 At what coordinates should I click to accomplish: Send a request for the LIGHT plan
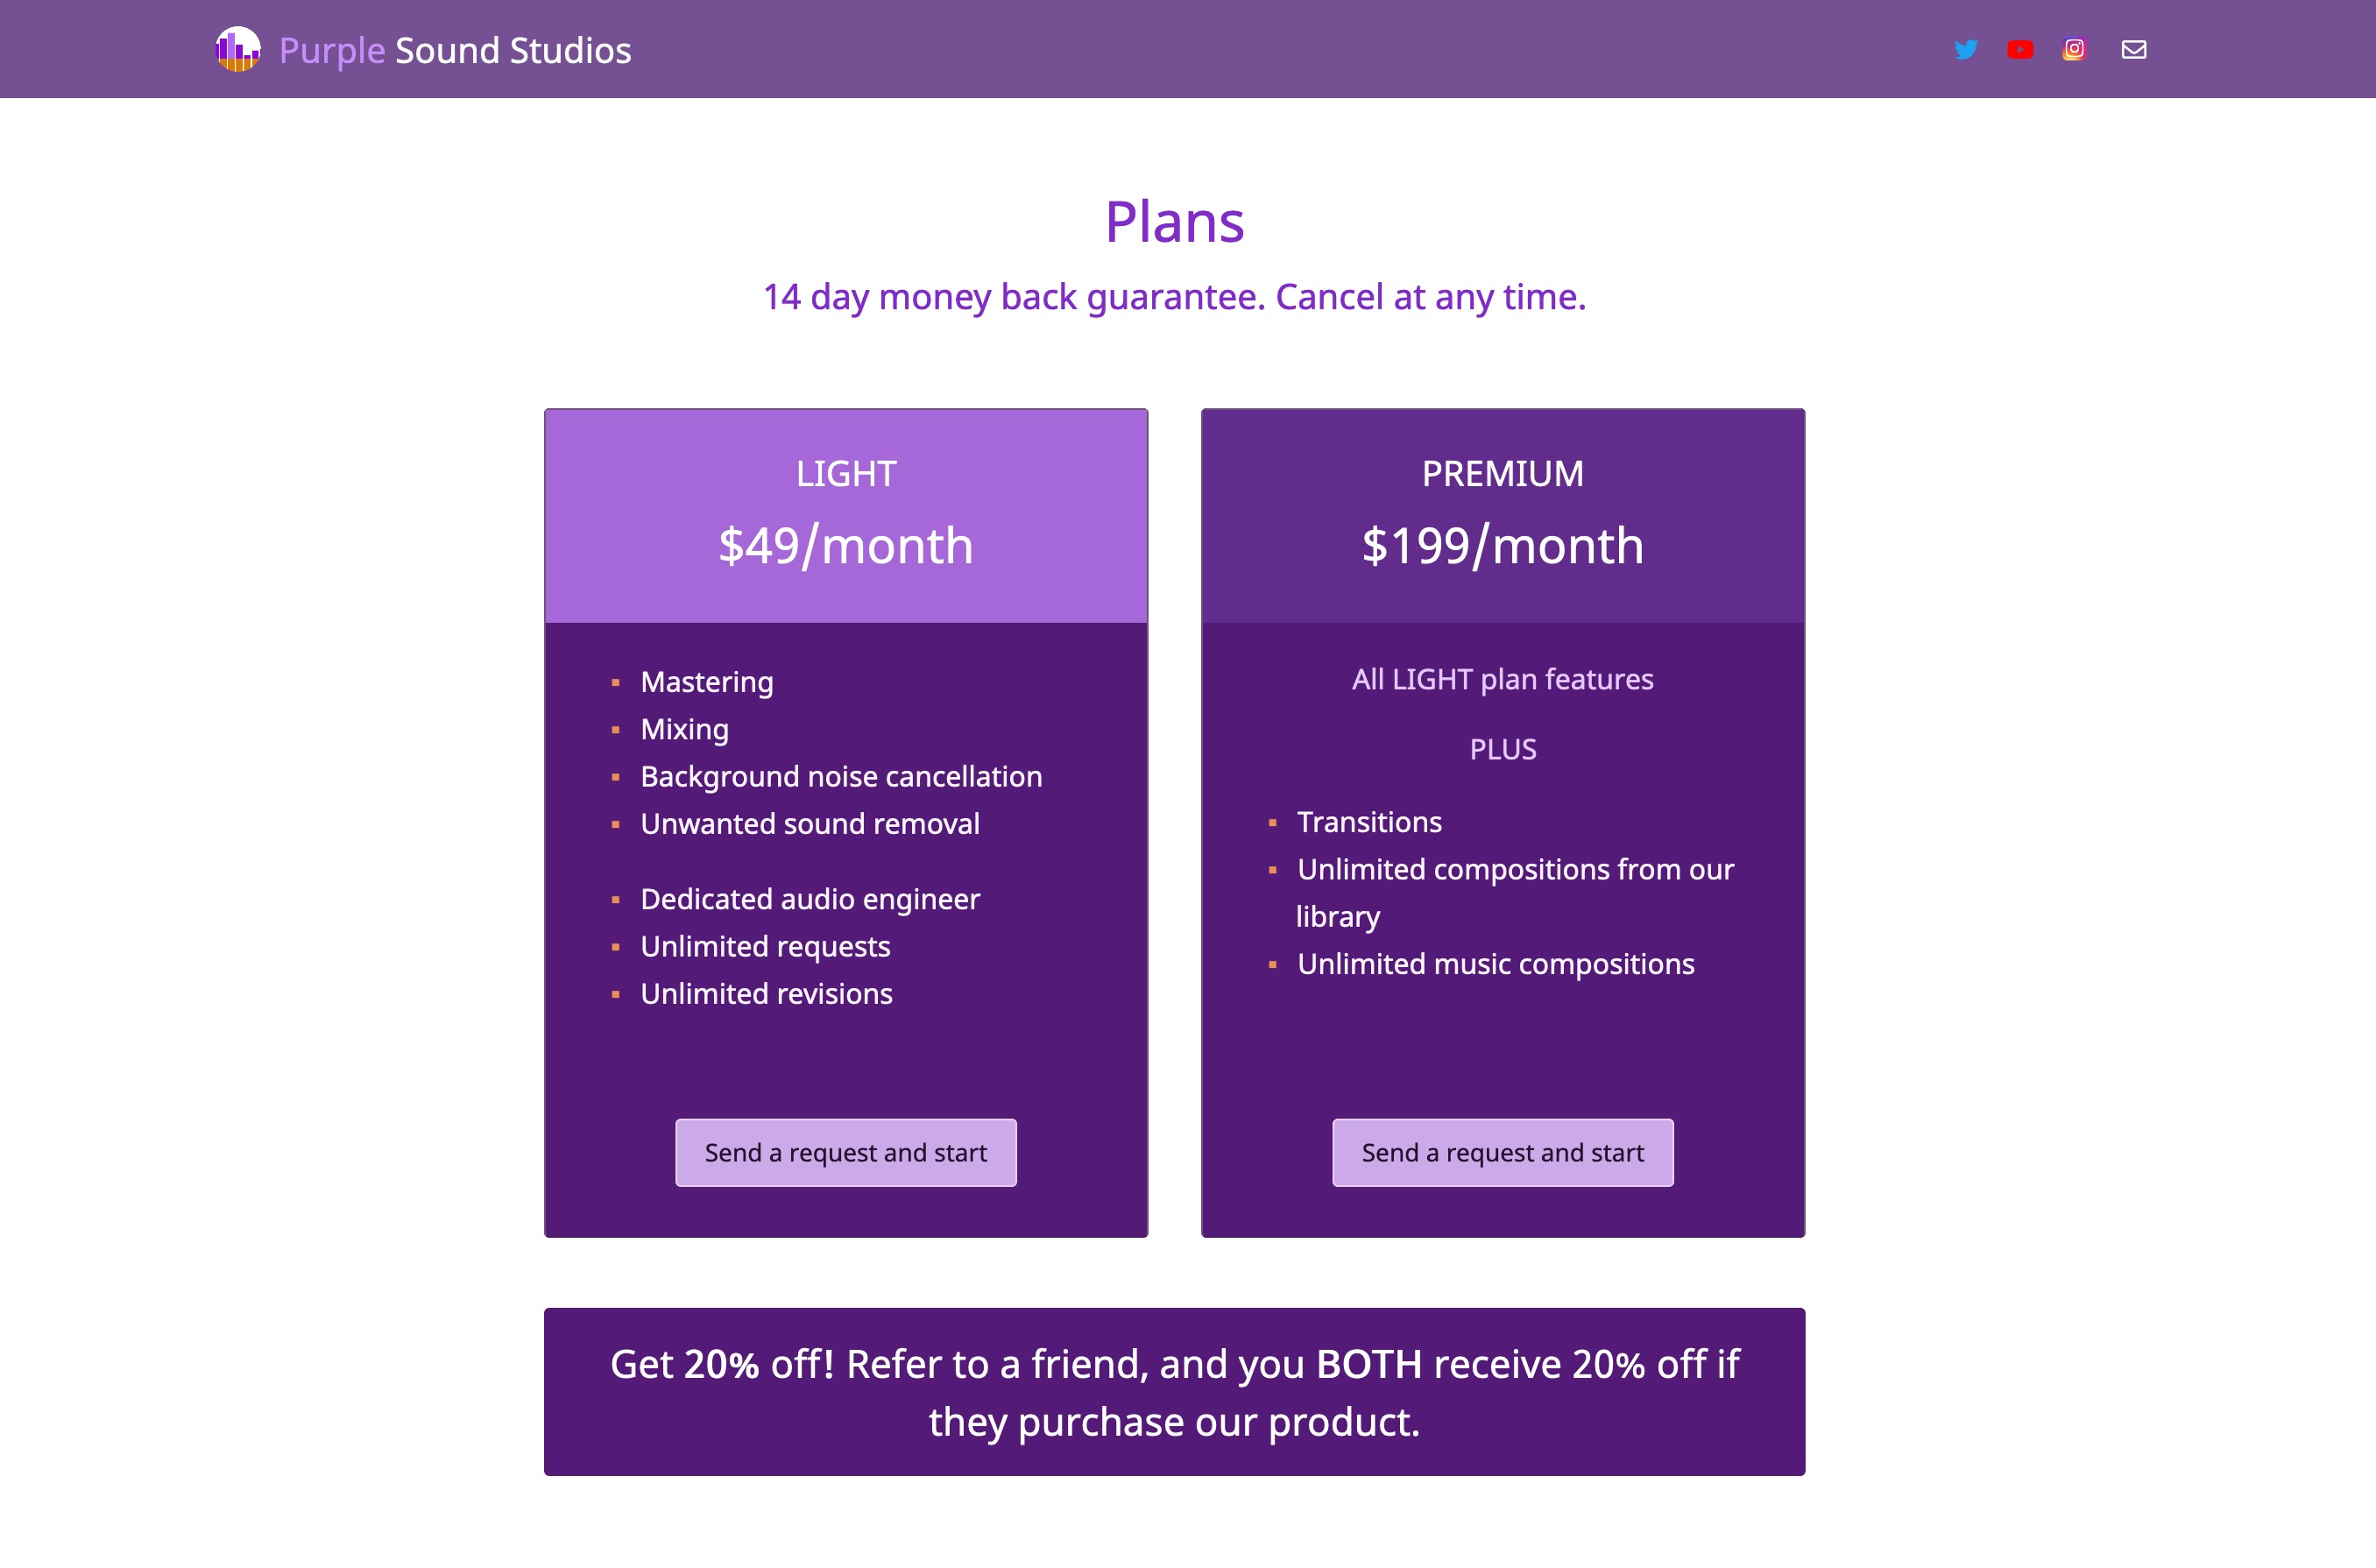[846, 1152]
